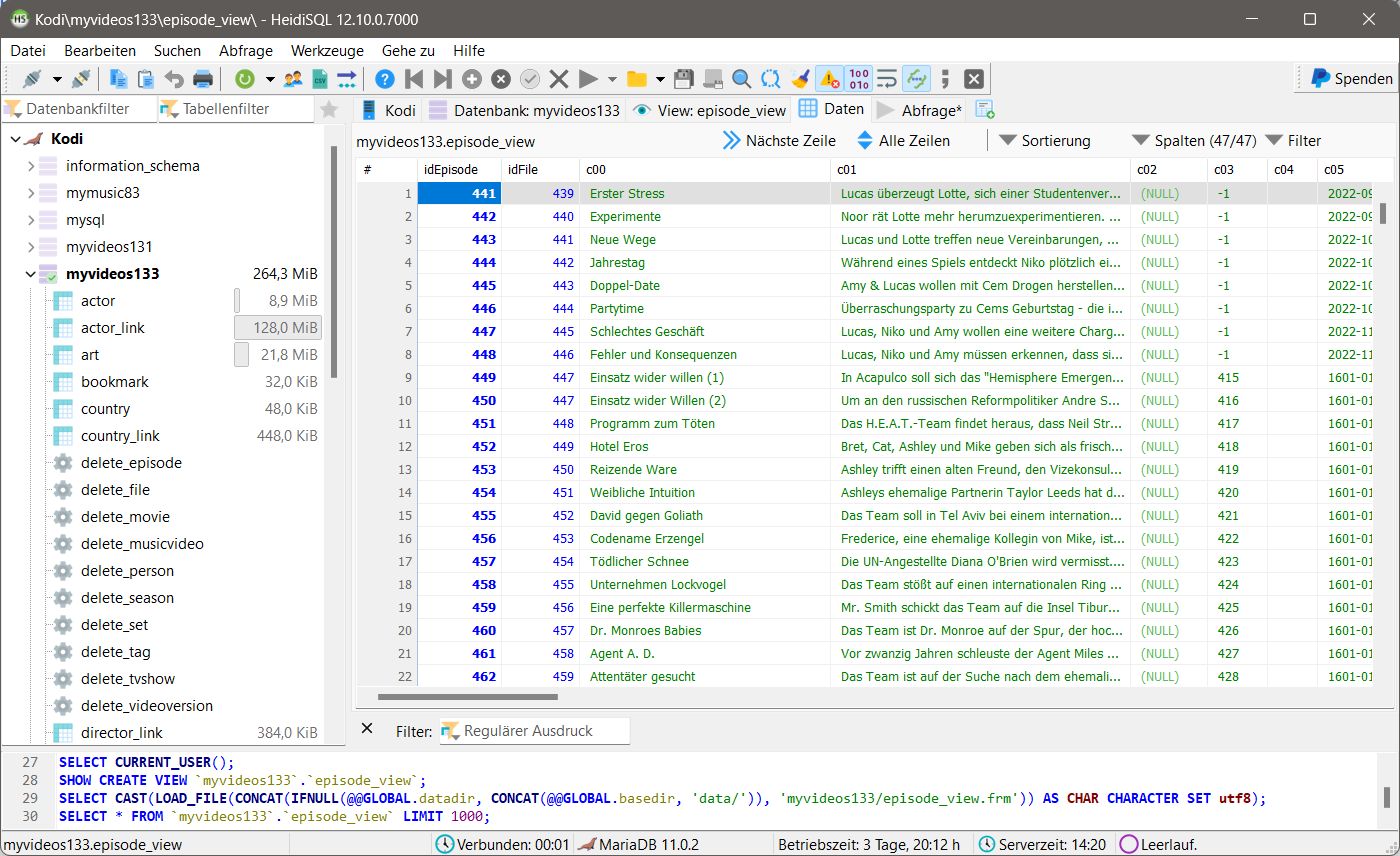
Task: Toggle stop on errors warning icon
Action: click(x=829, y=79)
